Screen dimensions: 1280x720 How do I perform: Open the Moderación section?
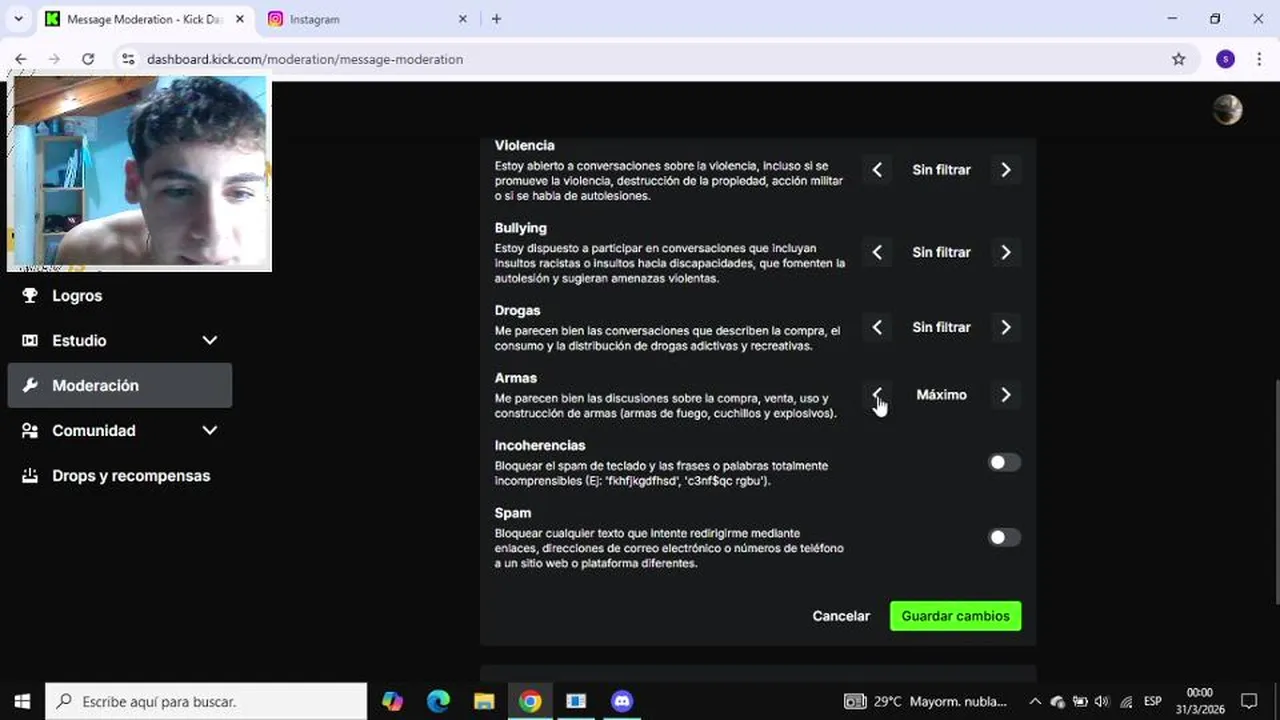119,385
